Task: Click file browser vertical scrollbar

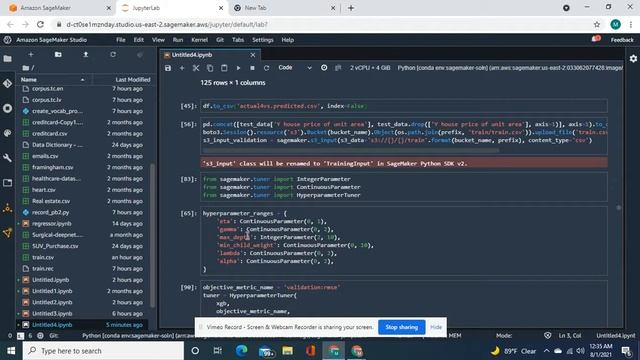Action: 152,235
